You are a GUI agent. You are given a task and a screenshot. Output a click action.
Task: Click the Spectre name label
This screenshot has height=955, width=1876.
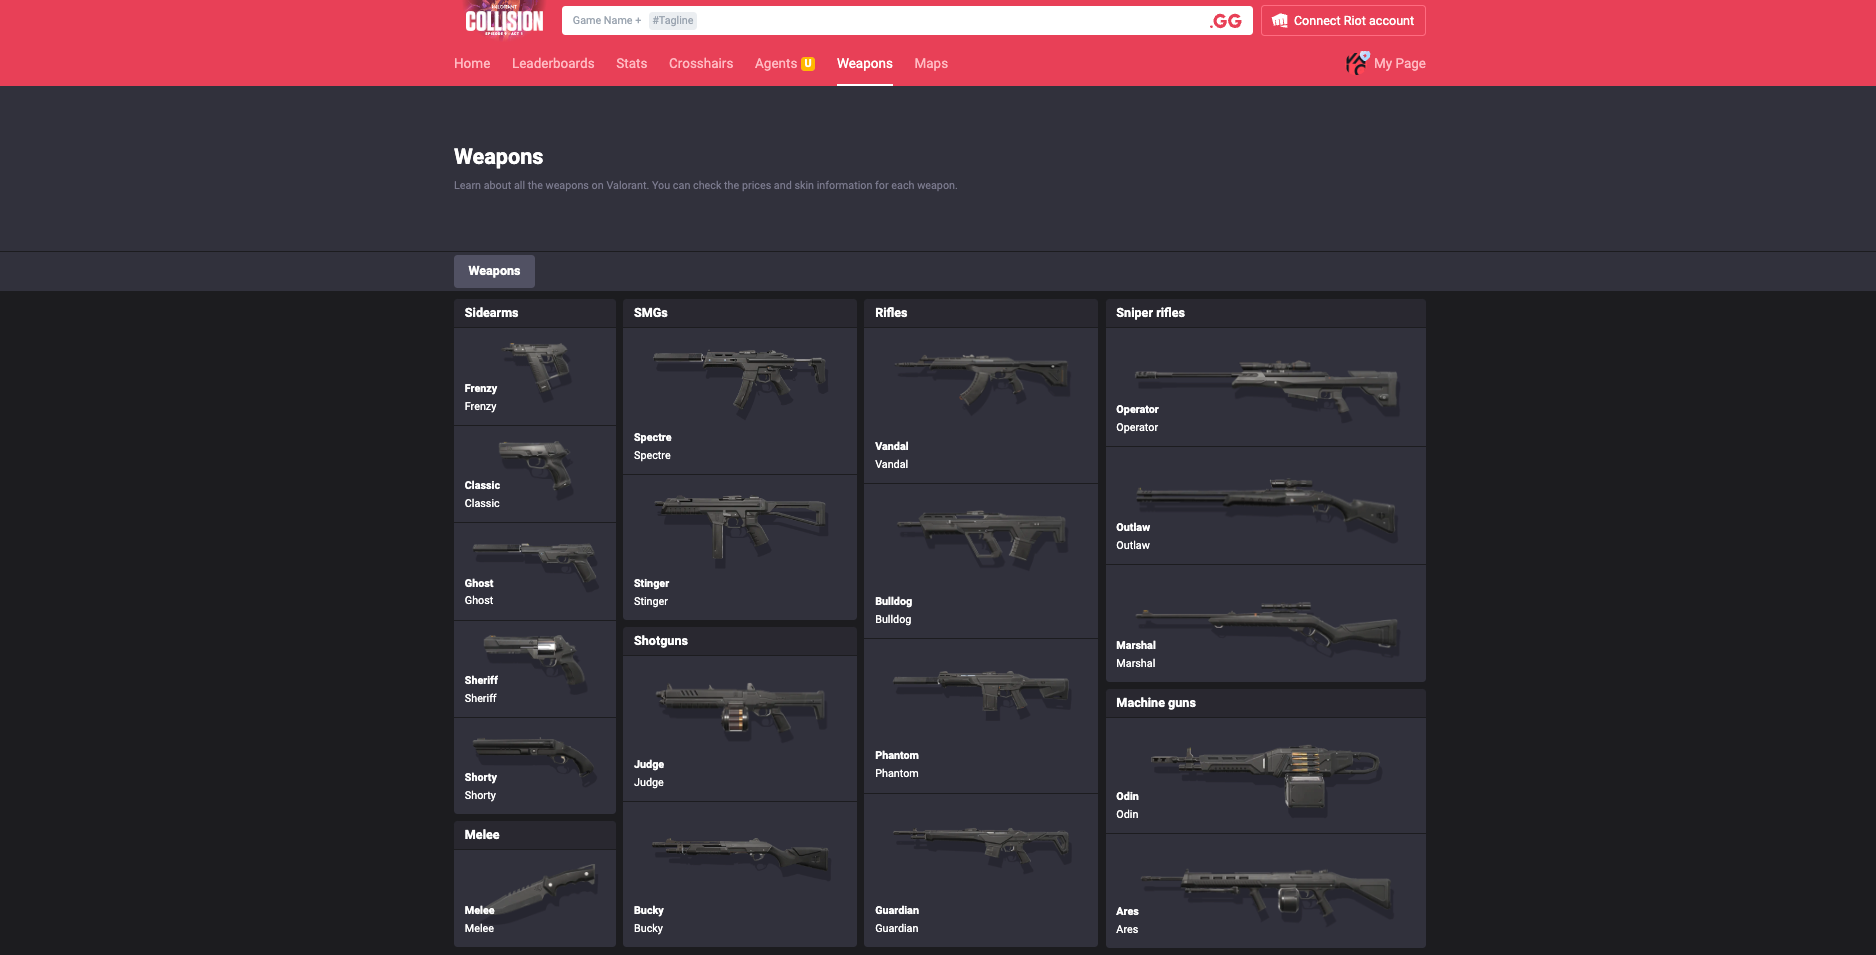[652, 438]
